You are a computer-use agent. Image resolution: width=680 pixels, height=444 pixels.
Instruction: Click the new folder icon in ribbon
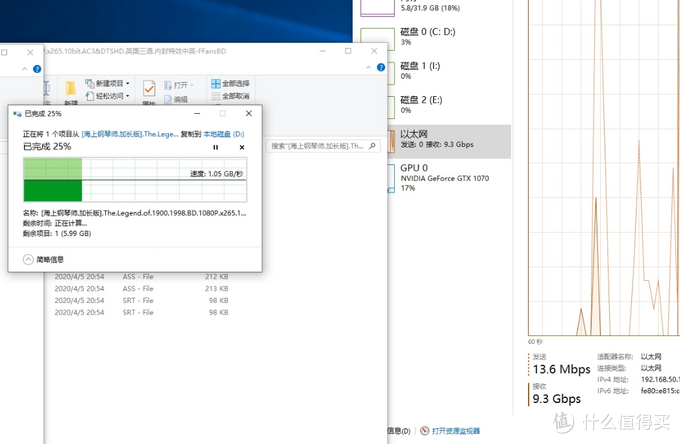click(x=71, y=88)
